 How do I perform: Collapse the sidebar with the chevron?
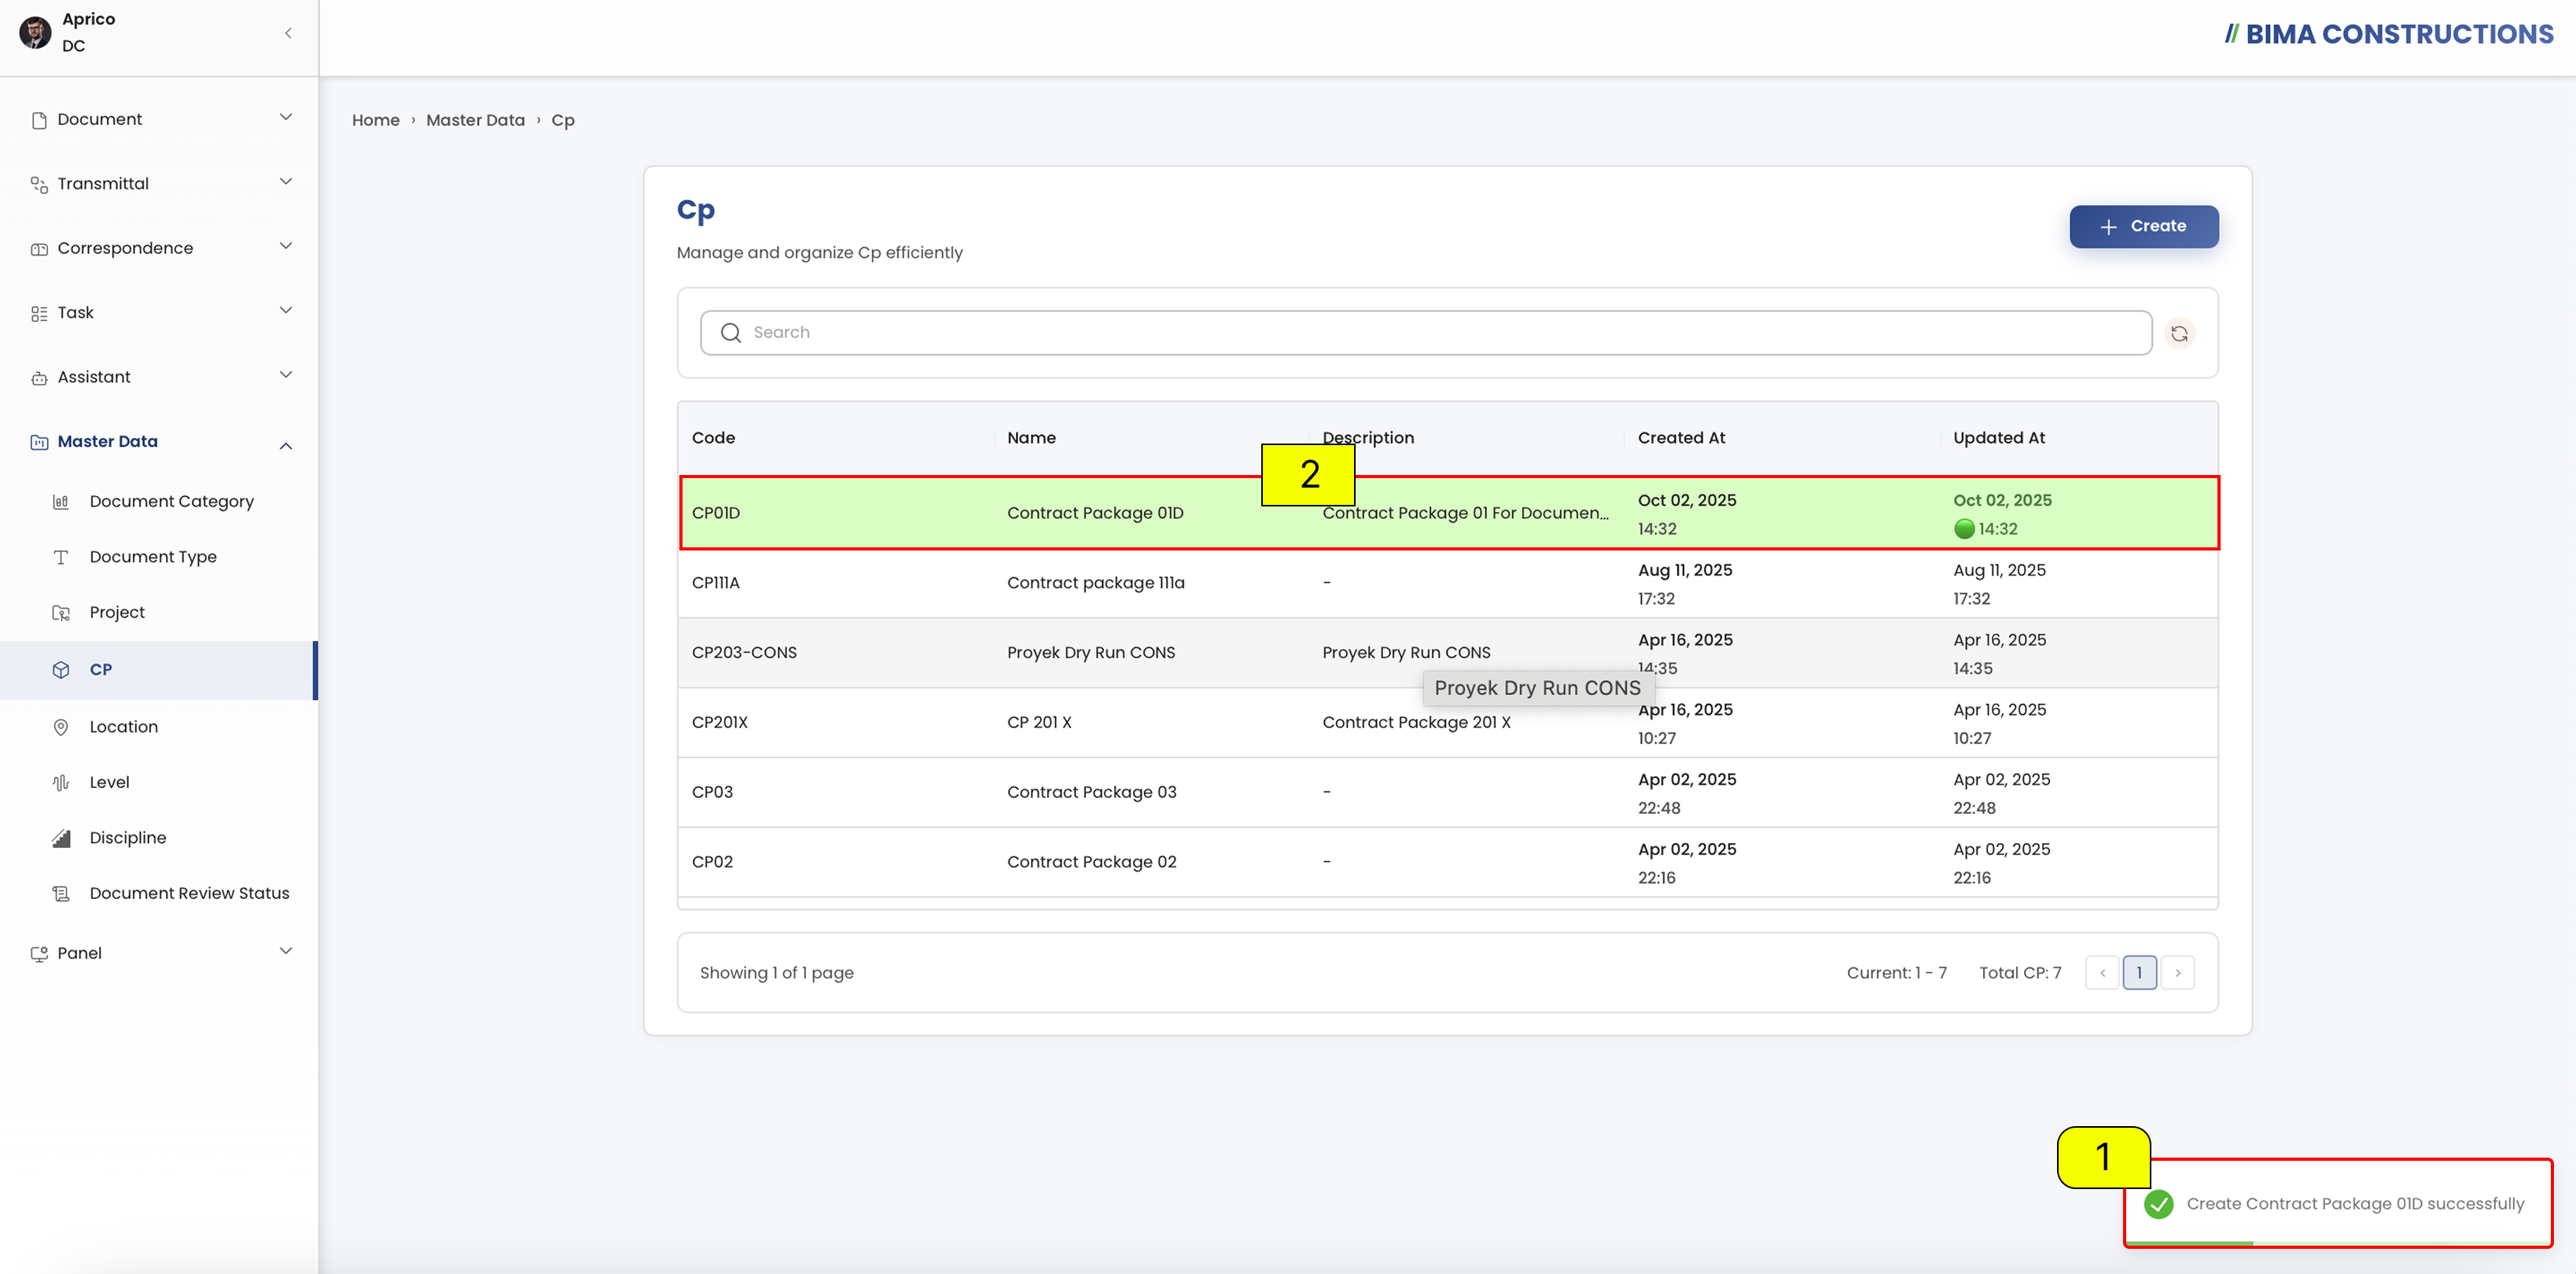coord(288,33)
